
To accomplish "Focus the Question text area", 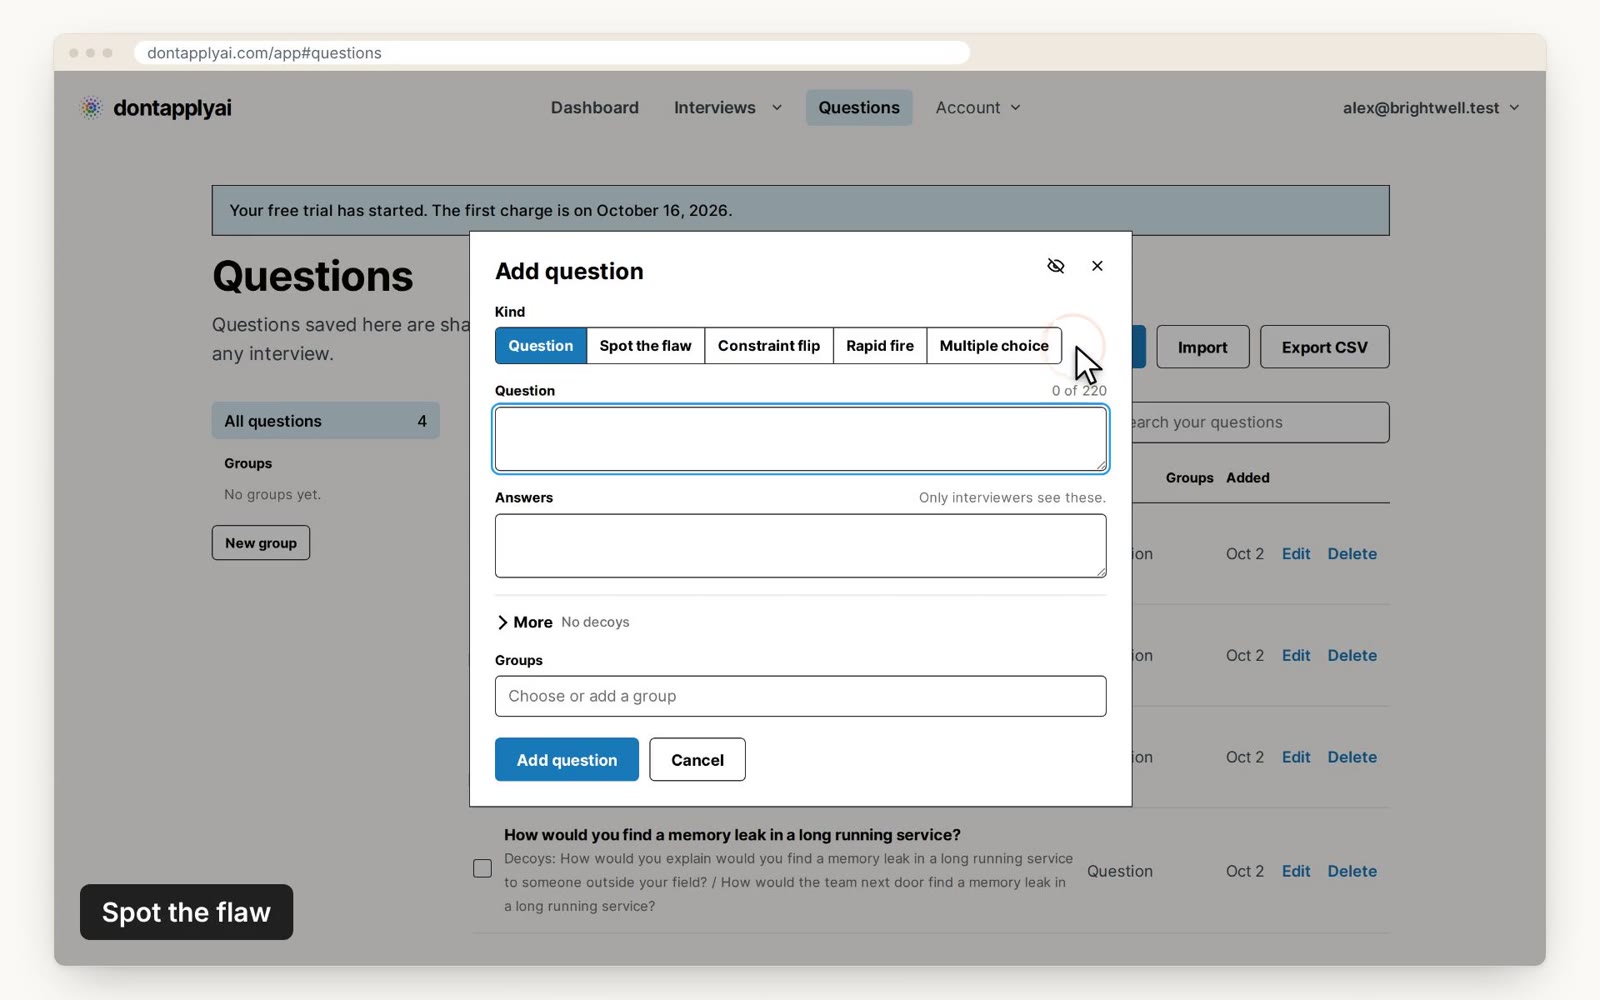I will tap(800, 439).
